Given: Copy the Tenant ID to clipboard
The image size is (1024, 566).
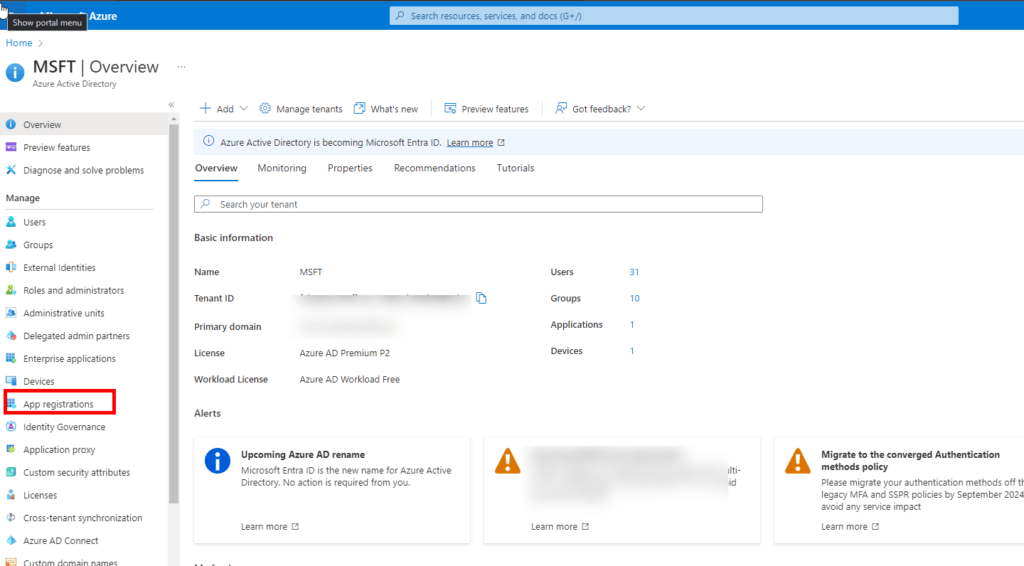Looking at the screenshot, I should point(481,298).
